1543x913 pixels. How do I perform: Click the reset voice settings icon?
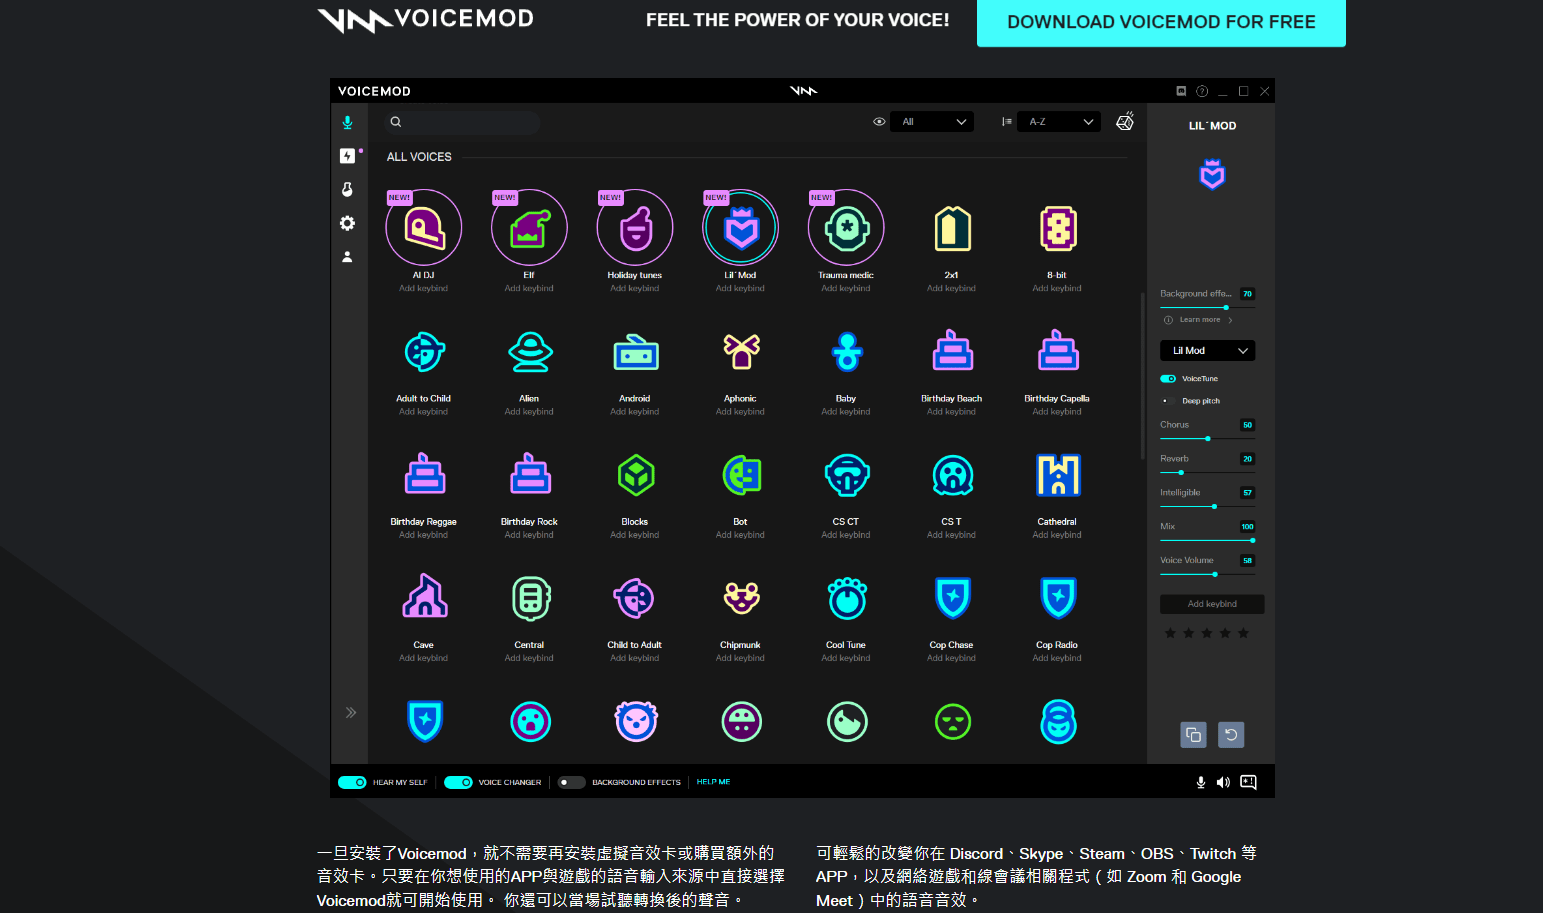pyautogui.click(x=1231, y=735)
